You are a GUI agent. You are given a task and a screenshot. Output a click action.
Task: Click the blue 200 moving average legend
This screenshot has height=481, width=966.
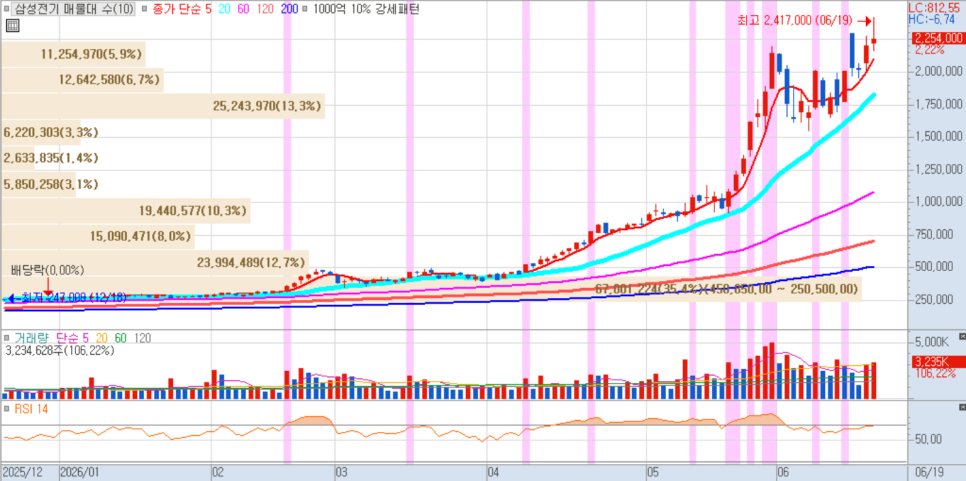(x=290, y=9)
